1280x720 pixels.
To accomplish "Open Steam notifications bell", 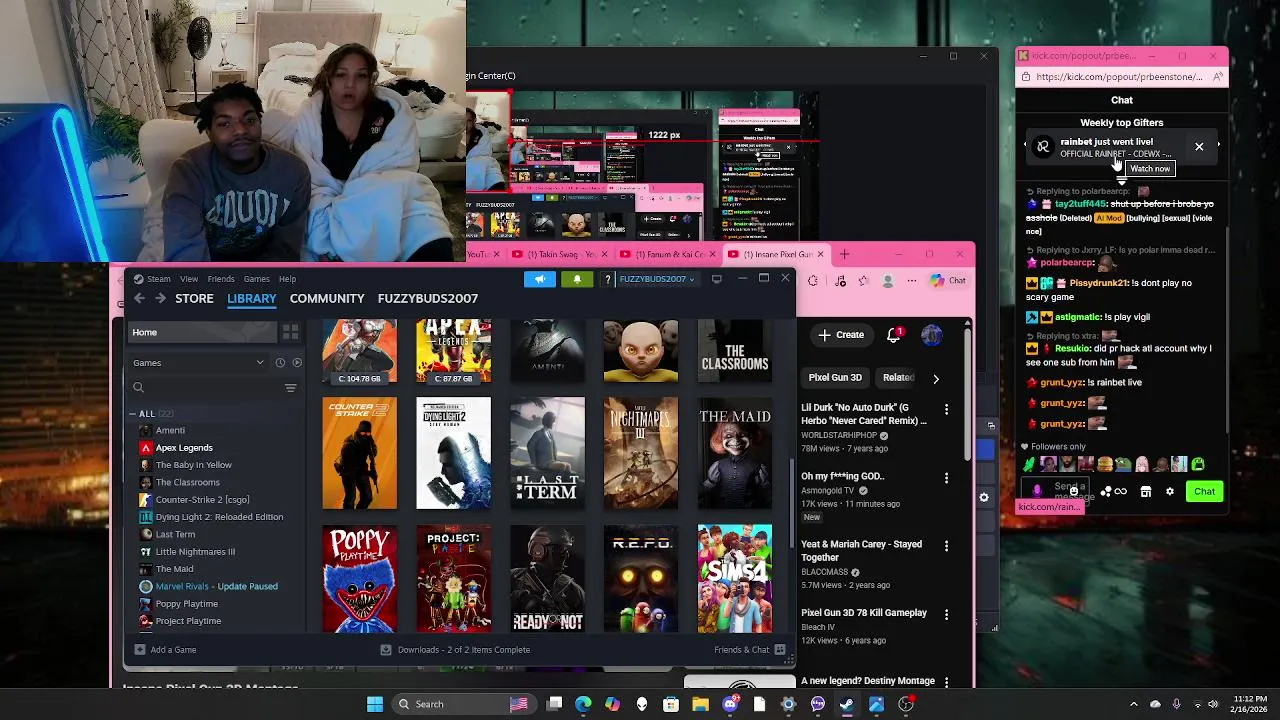I will [x=577, y=279].
